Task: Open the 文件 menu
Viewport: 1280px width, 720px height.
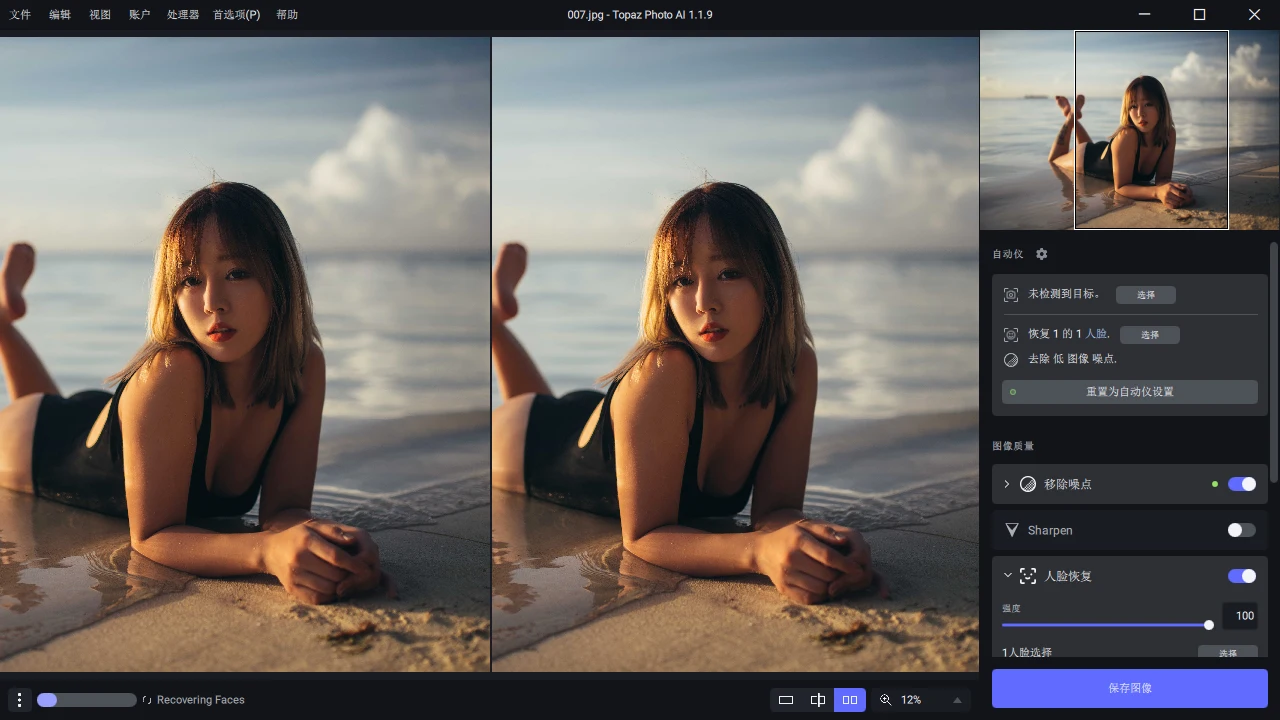Action: tap(20, 15)
